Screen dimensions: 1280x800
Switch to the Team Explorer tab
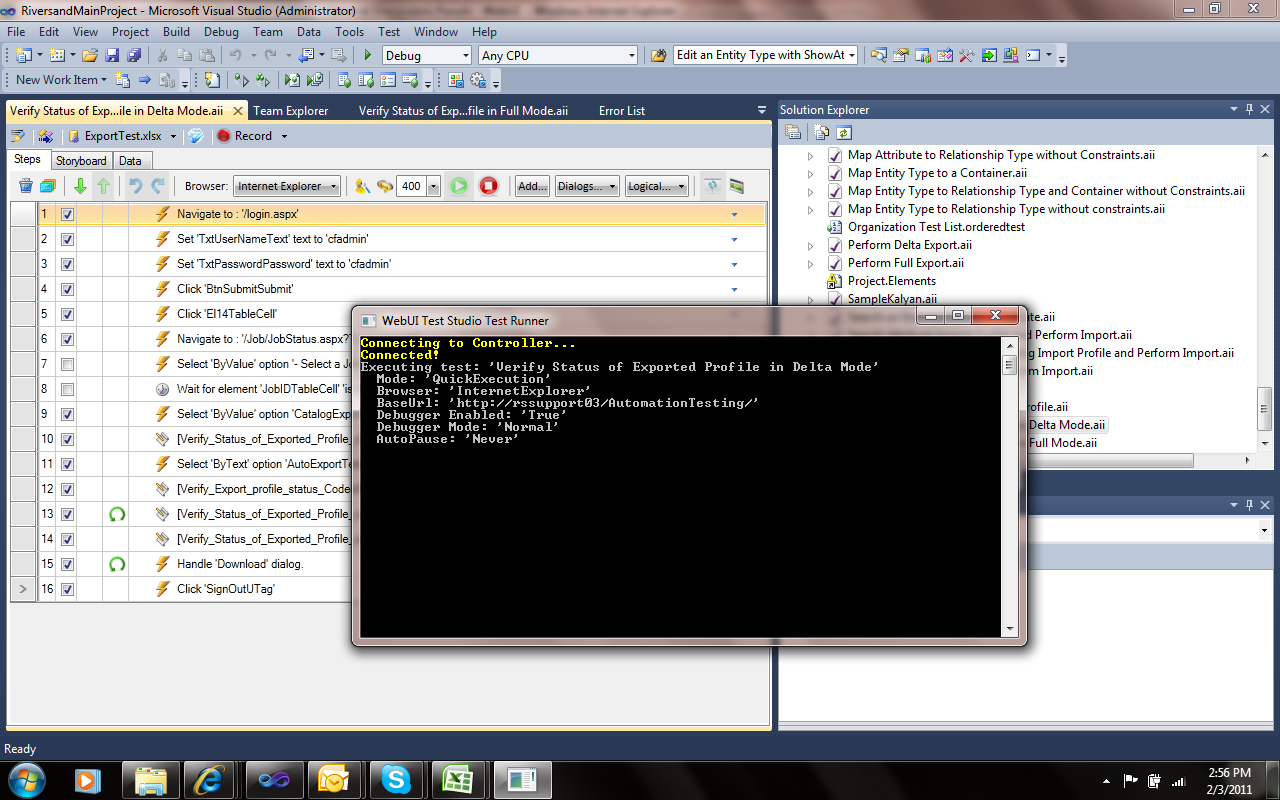pos(291,111)
